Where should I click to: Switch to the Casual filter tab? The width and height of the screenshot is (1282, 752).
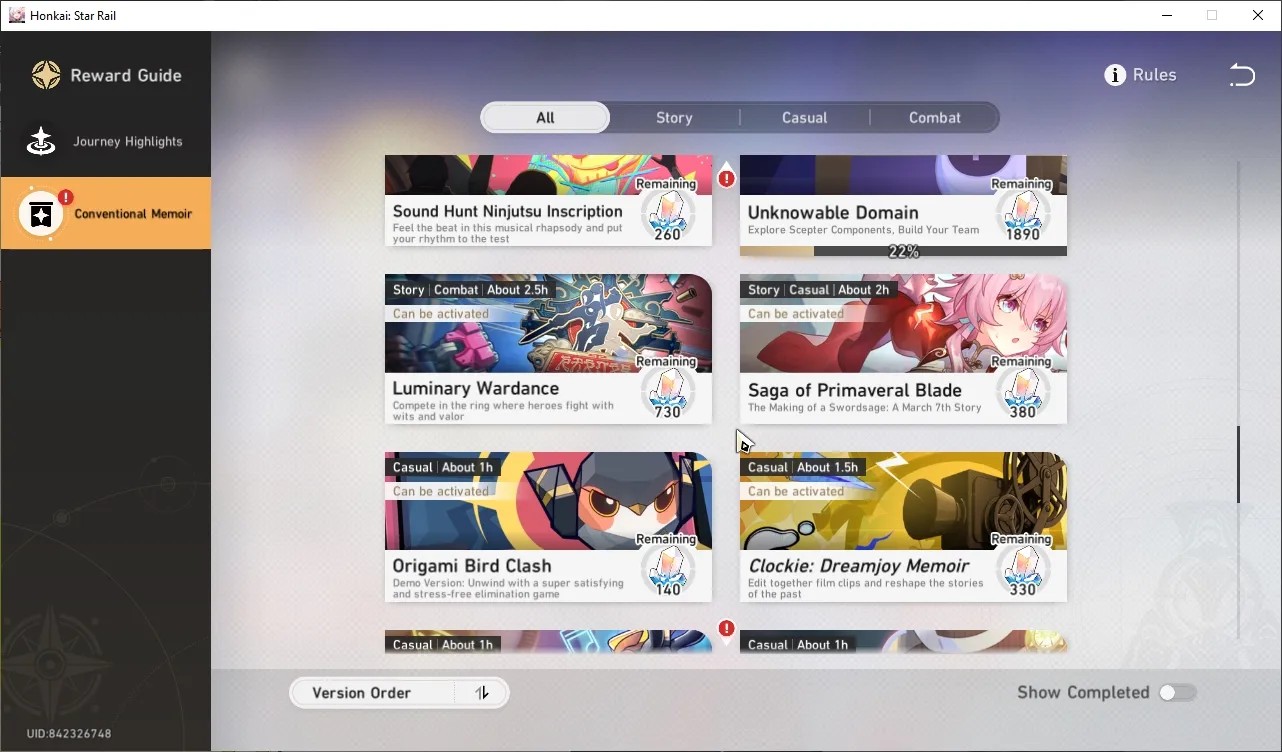[804, 118]
